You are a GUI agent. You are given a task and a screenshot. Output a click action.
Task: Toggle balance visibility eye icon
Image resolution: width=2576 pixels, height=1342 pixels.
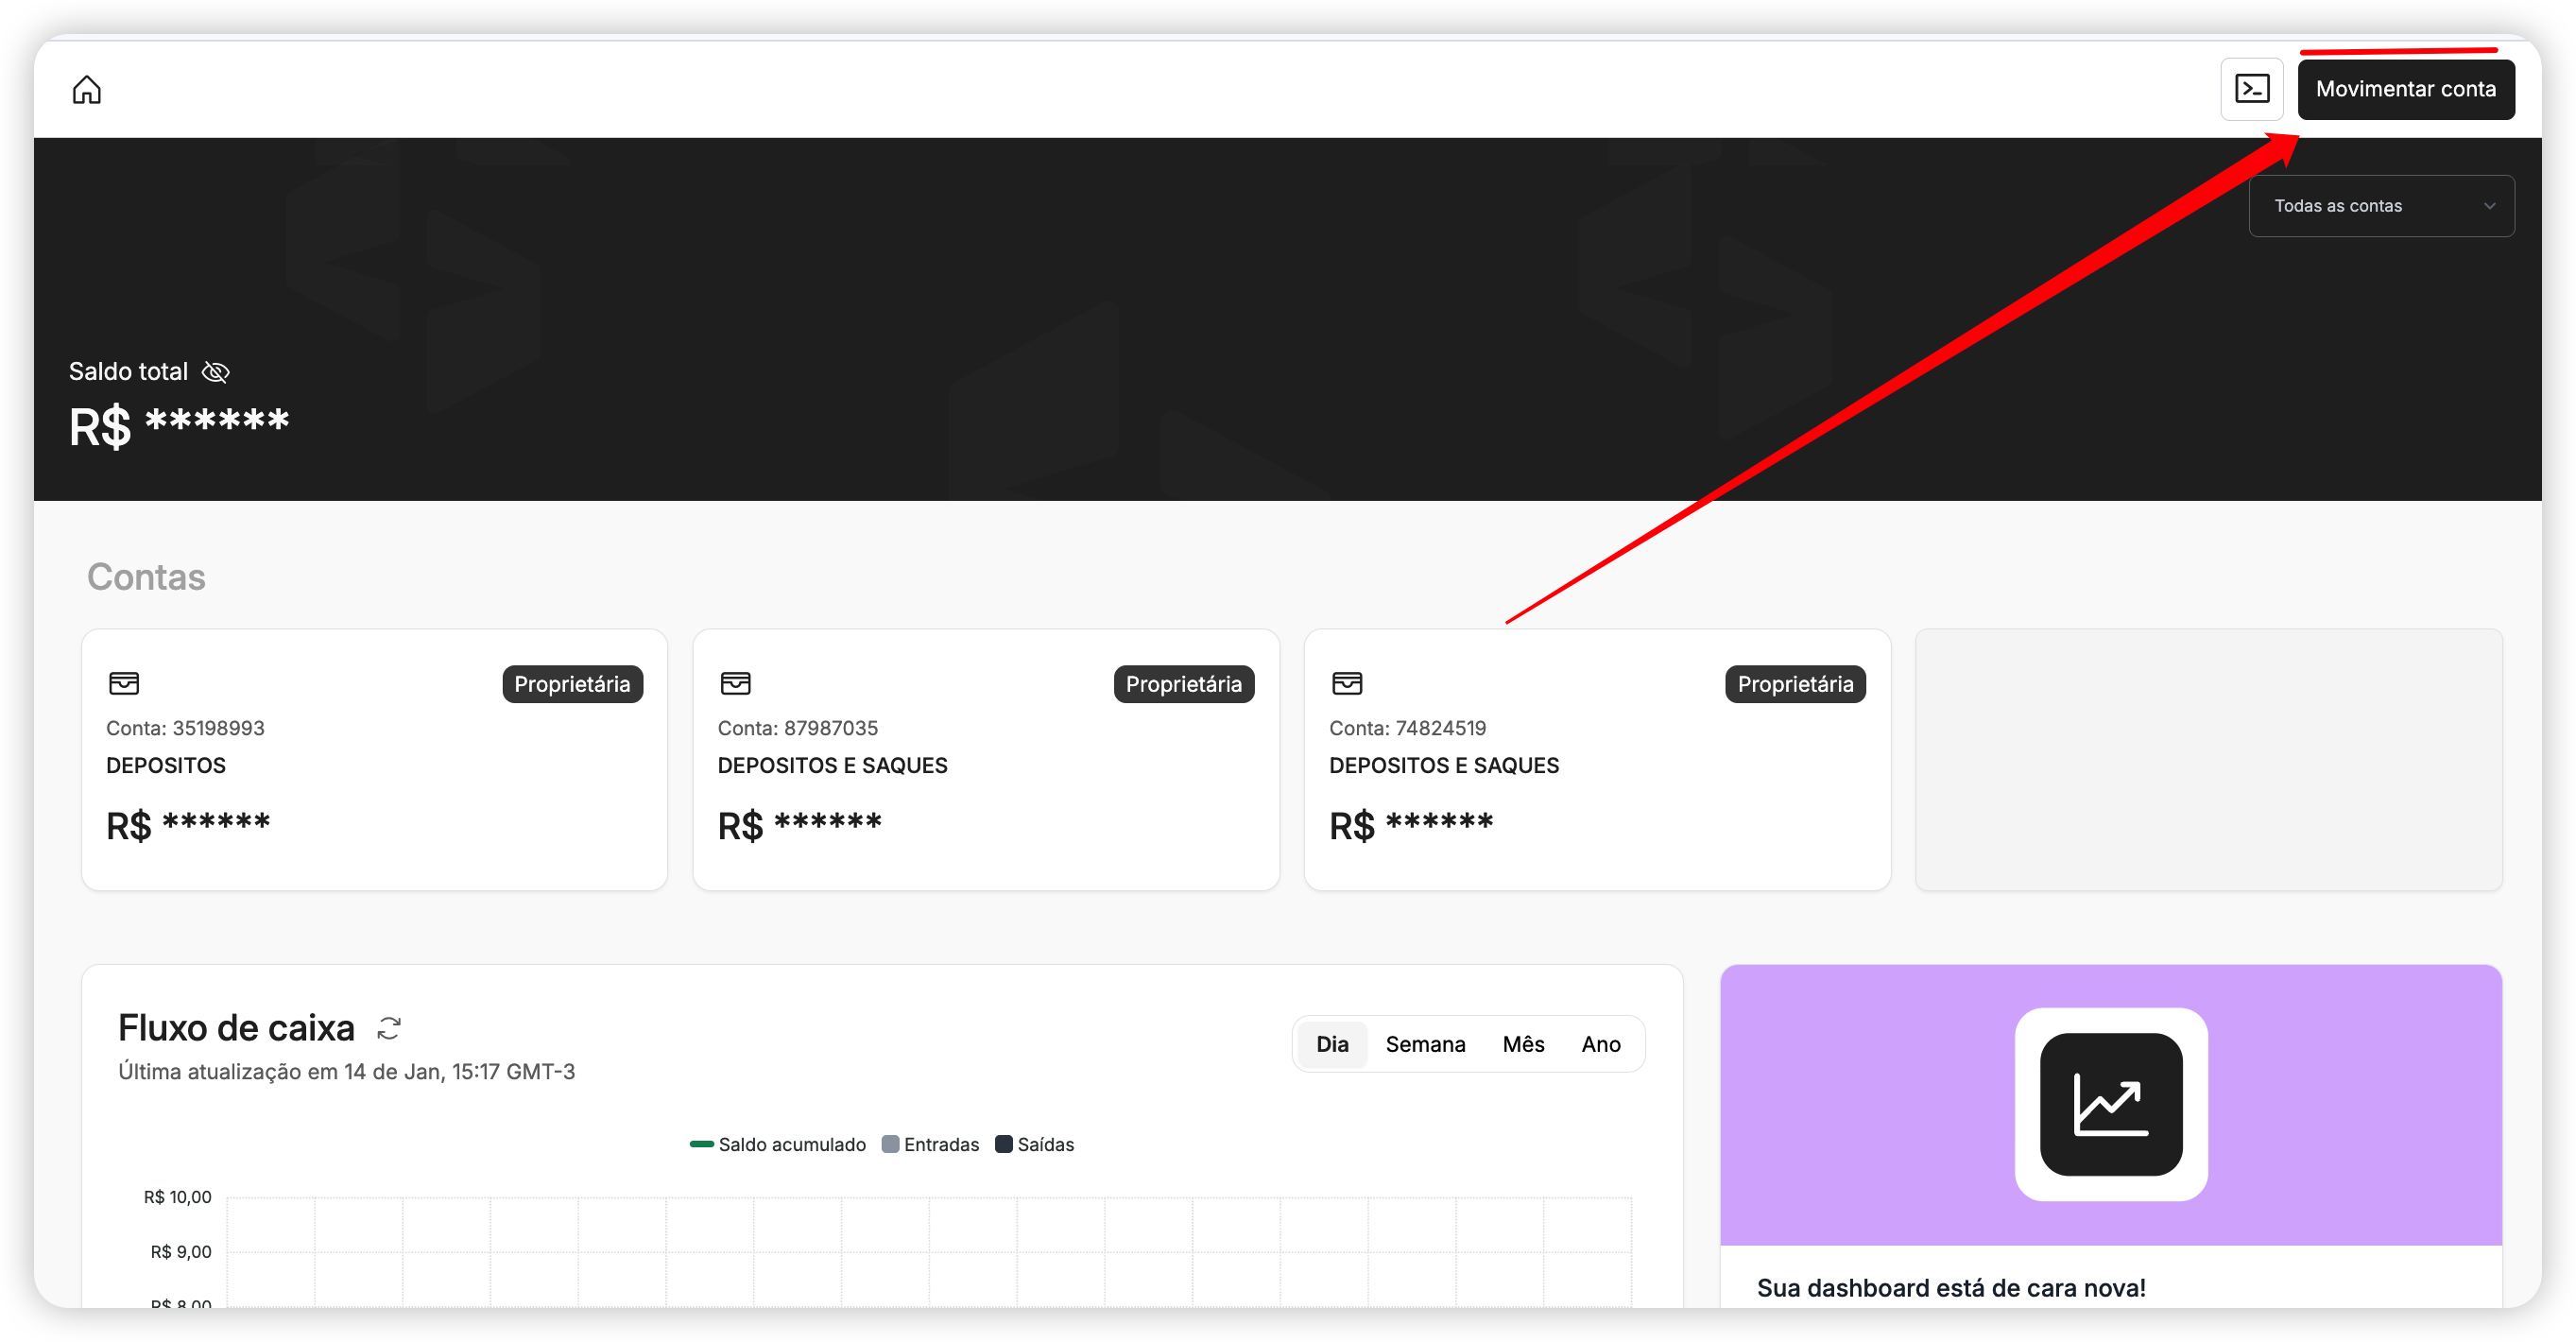tap(215, 372)
